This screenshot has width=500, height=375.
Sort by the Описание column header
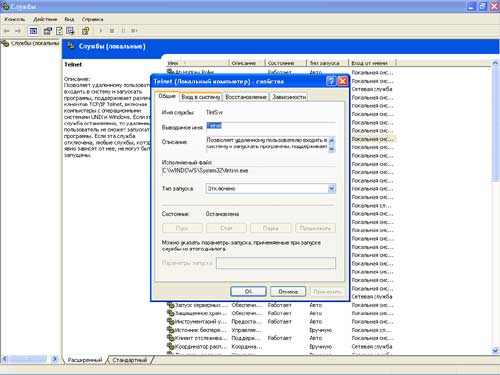tap(247, 63)
